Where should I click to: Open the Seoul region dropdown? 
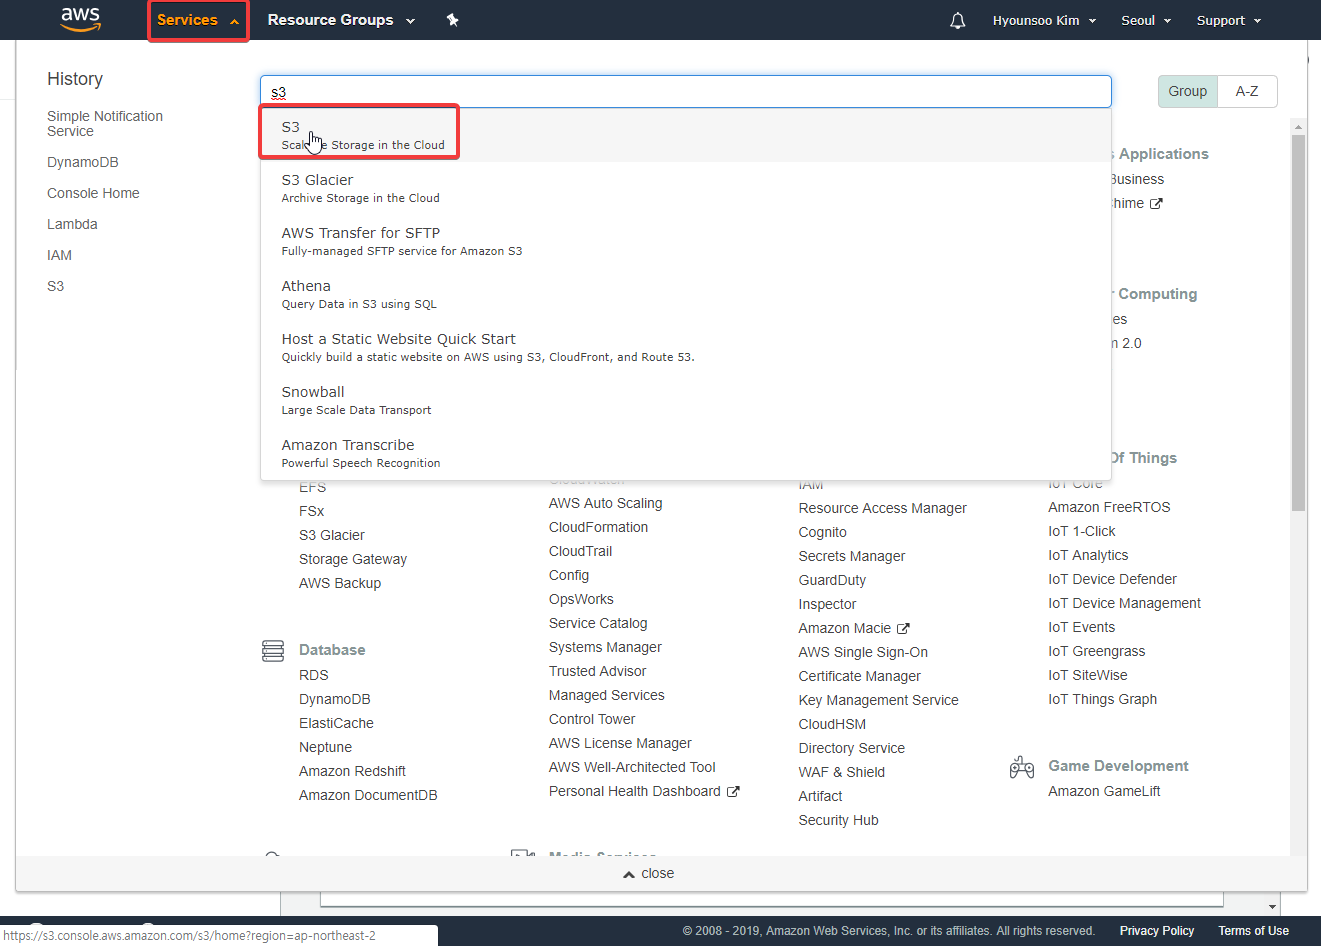tap(1146, 20)
